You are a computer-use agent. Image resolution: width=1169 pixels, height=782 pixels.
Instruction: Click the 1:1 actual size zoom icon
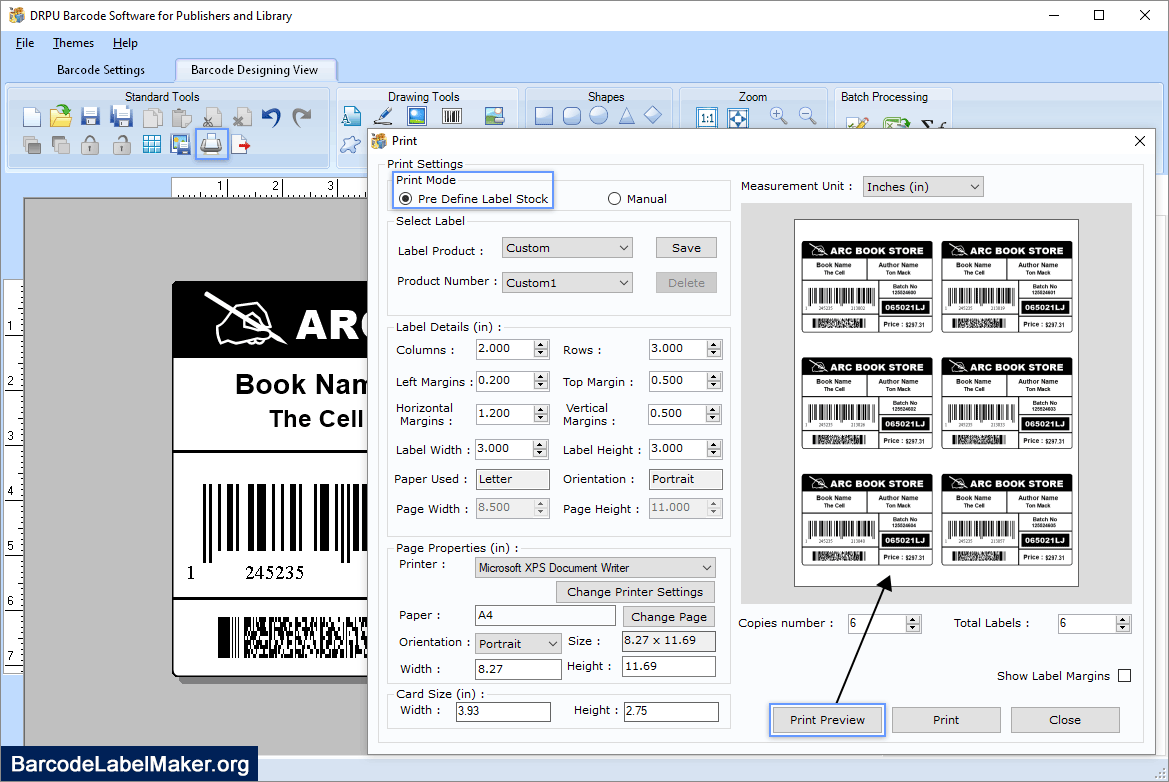707,118
